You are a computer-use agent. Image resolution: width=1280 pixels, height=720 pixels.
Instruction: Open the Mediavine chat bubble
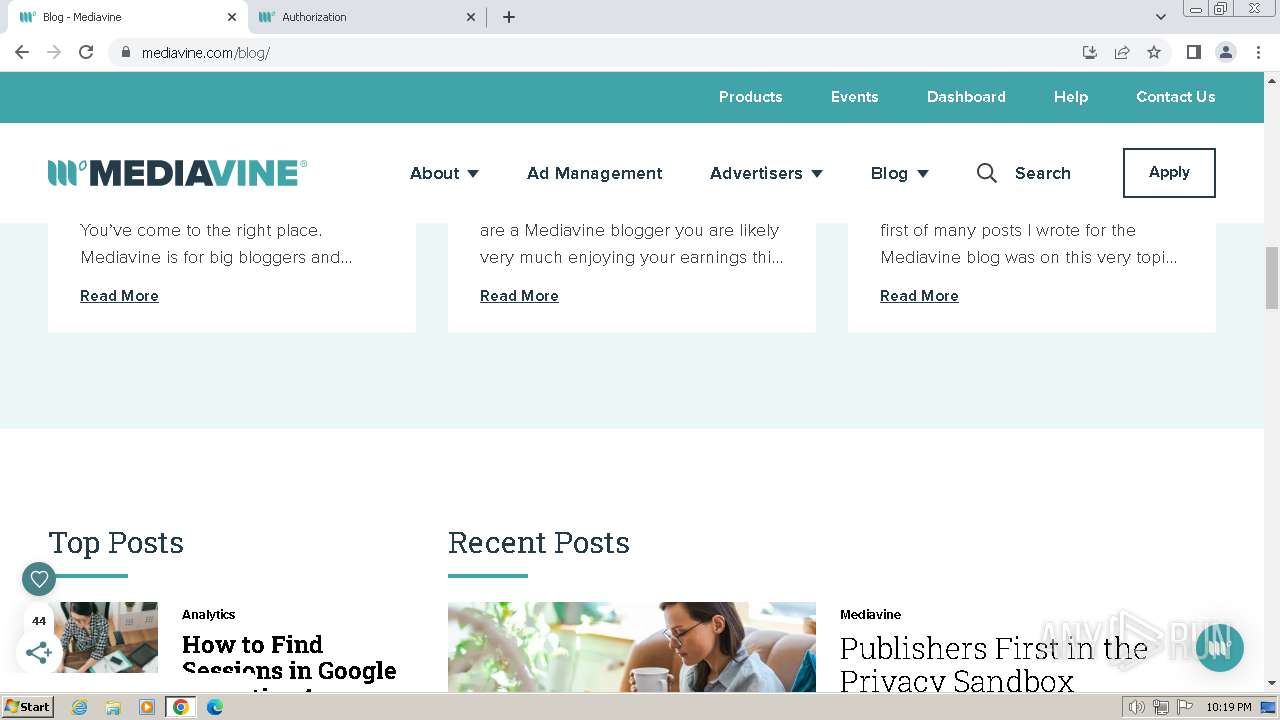[x=1218, y=648]
